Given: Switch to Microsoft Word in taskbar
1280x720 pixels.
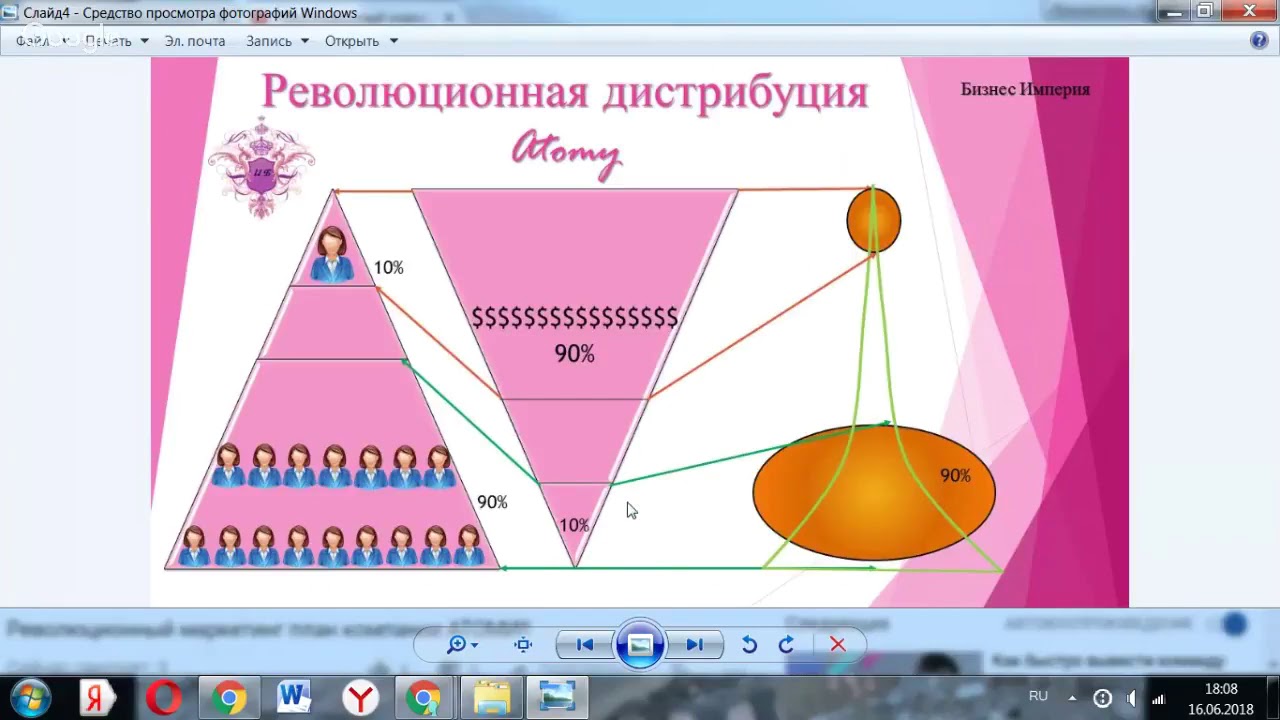Looking at the screenshot, I should [x=294, y=698].
